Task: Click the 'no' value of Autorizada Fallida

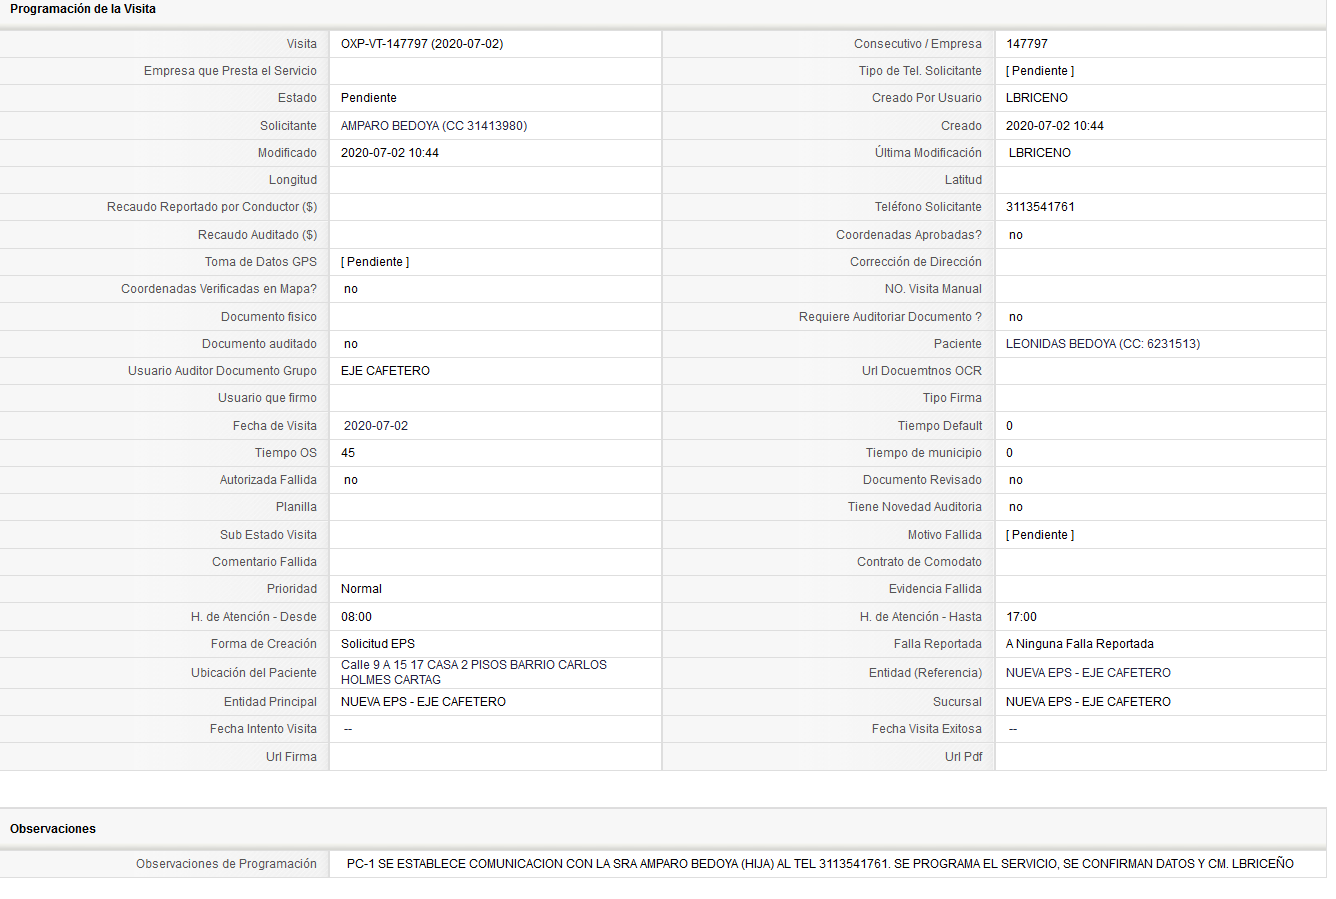Action: tap(351, 480)
